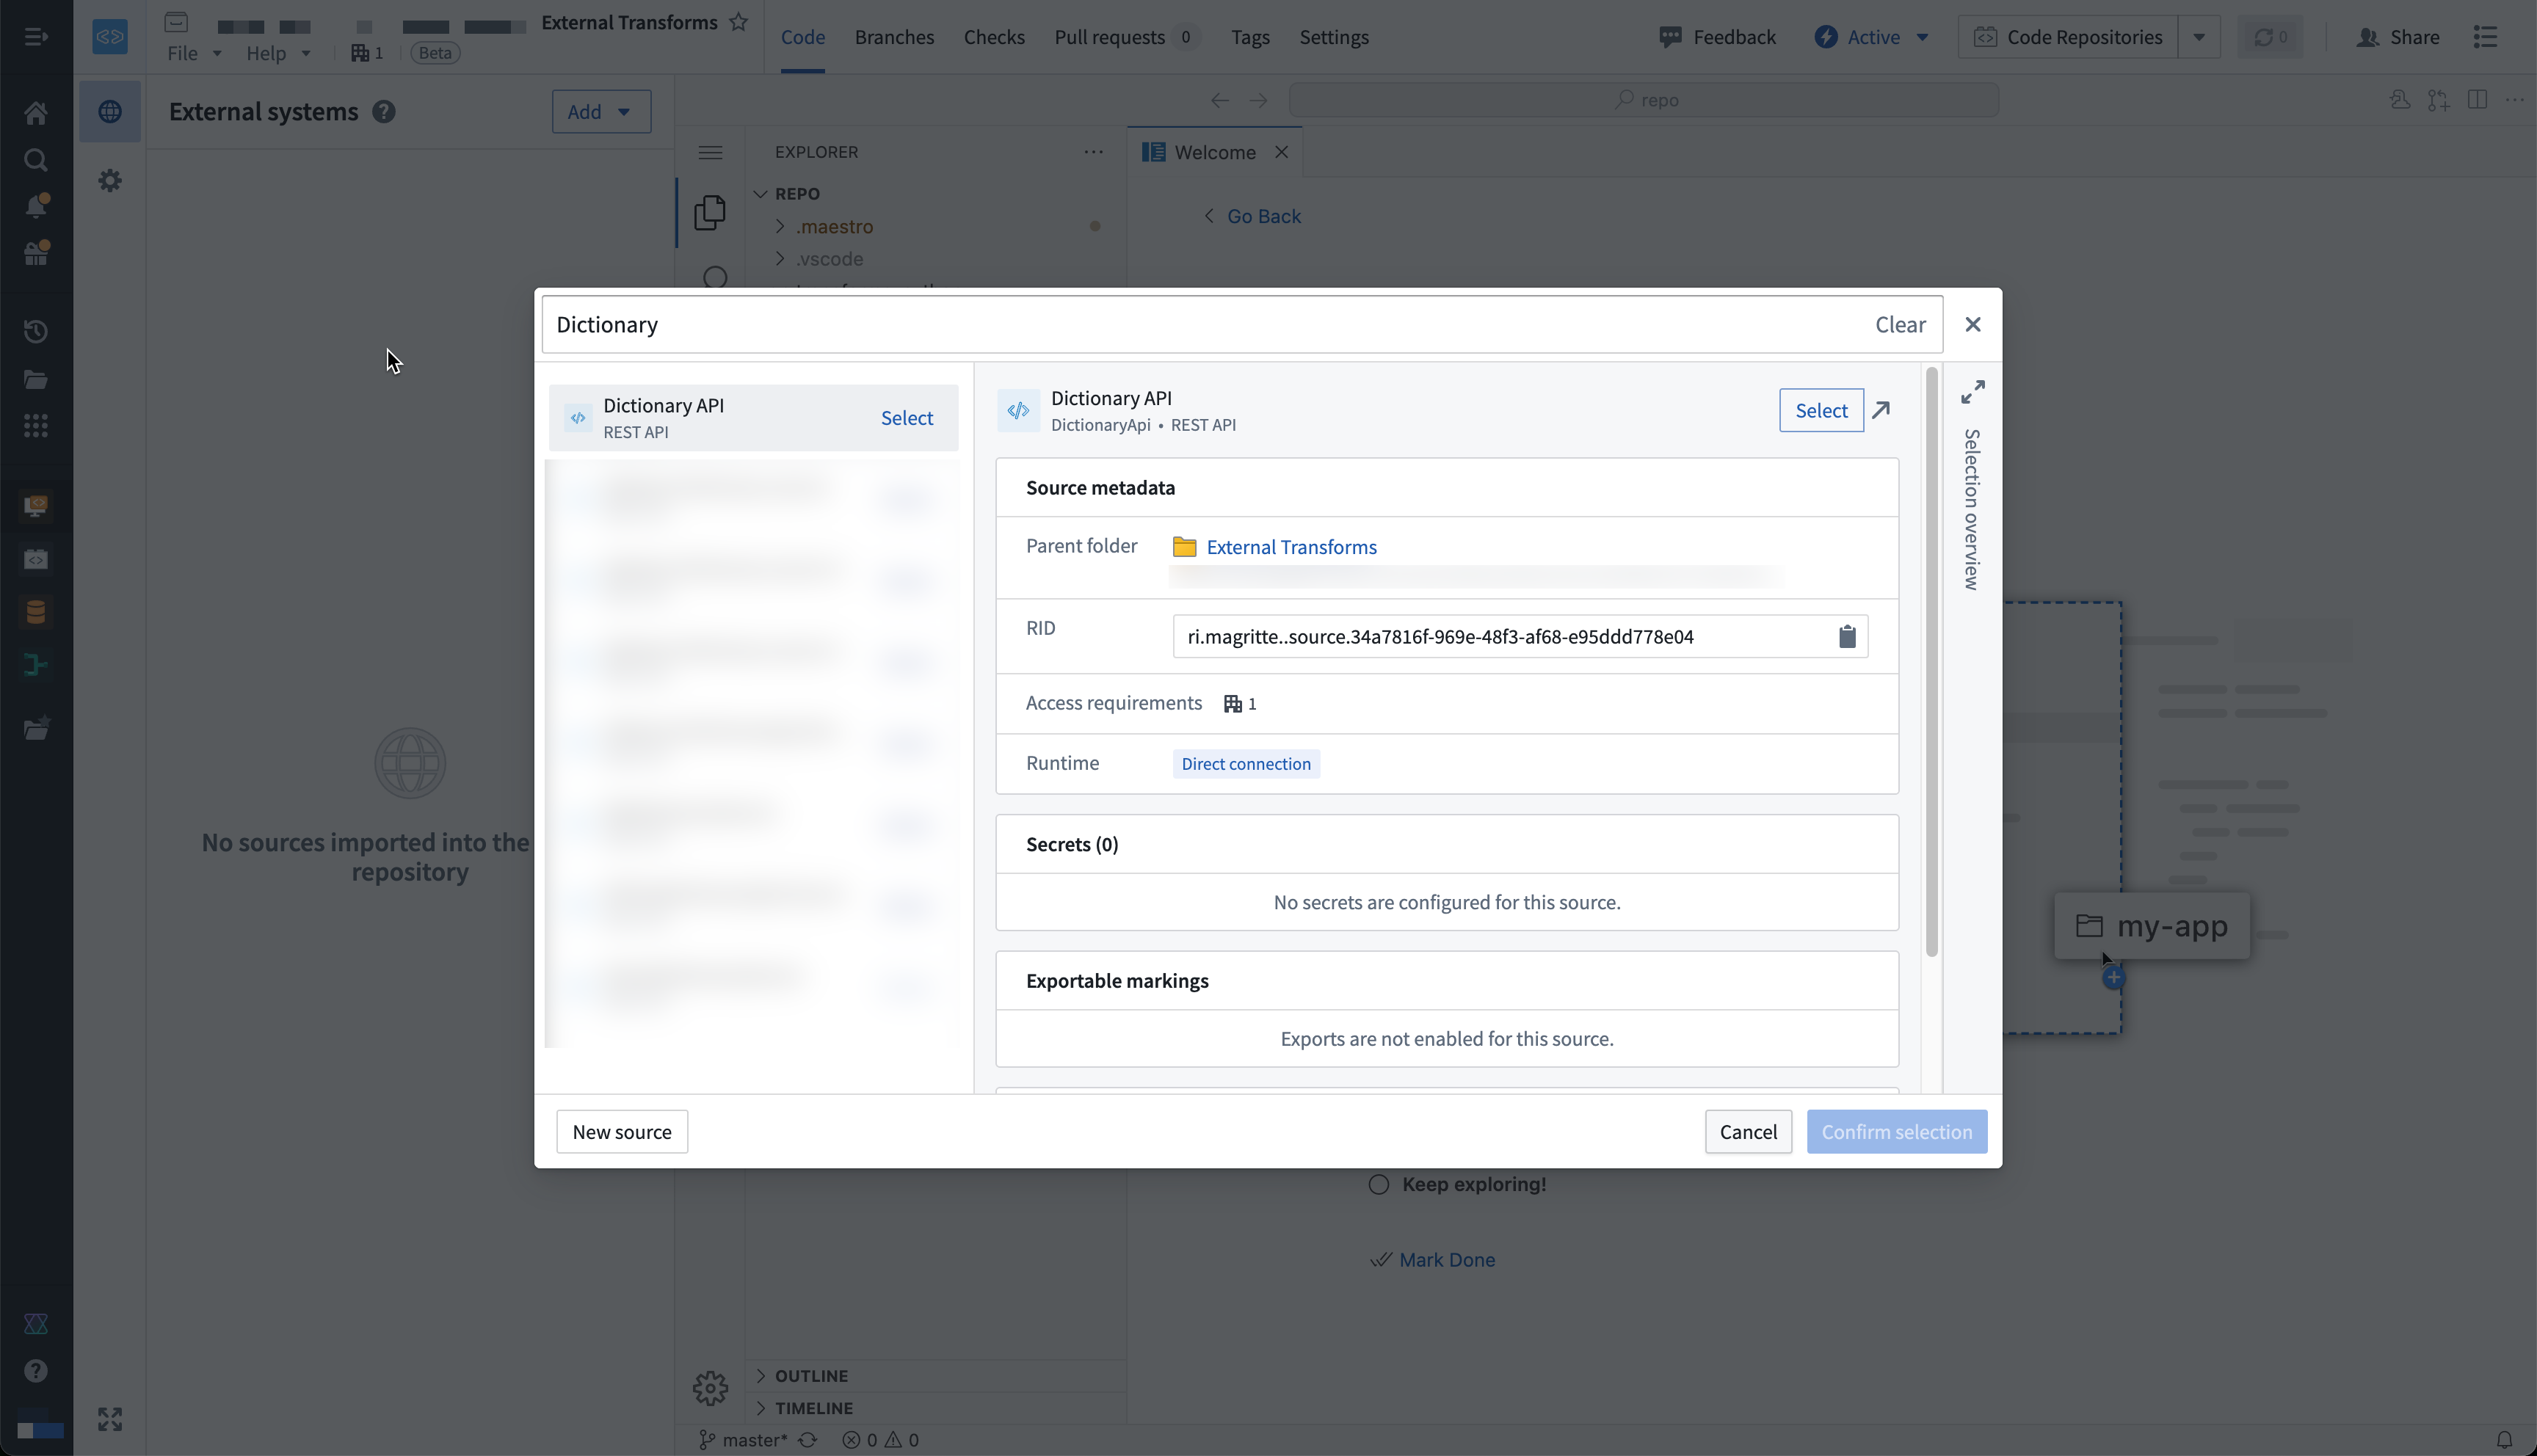The width and height of the screenshot is (2537, 1456).
Task: Switch to the Branches tab
Action: point(894,37)
